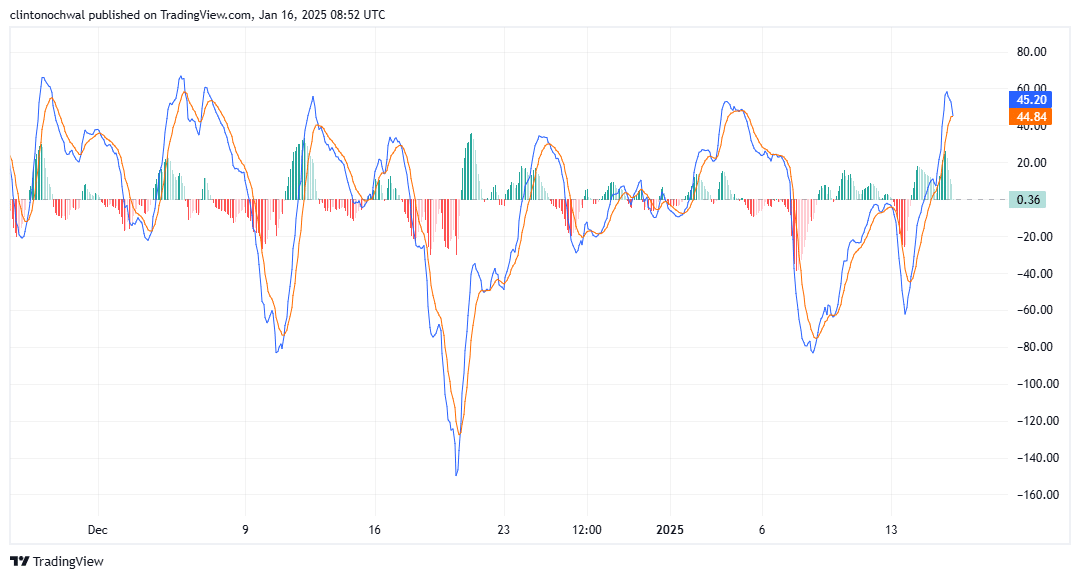Screen dimensions: 1080x579
Task: Click the 13 date marker on time axis
Action: (892, 530)
